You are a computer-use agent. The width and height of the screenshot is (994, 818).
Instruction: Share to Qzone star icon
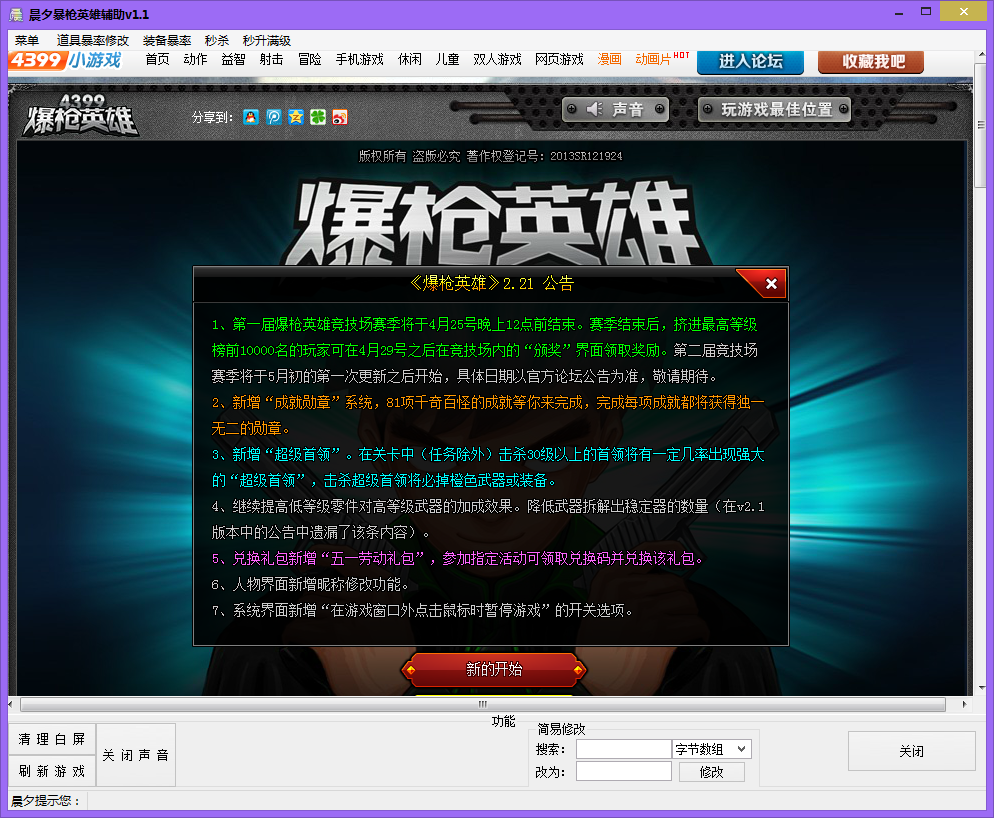click(296, 117)
